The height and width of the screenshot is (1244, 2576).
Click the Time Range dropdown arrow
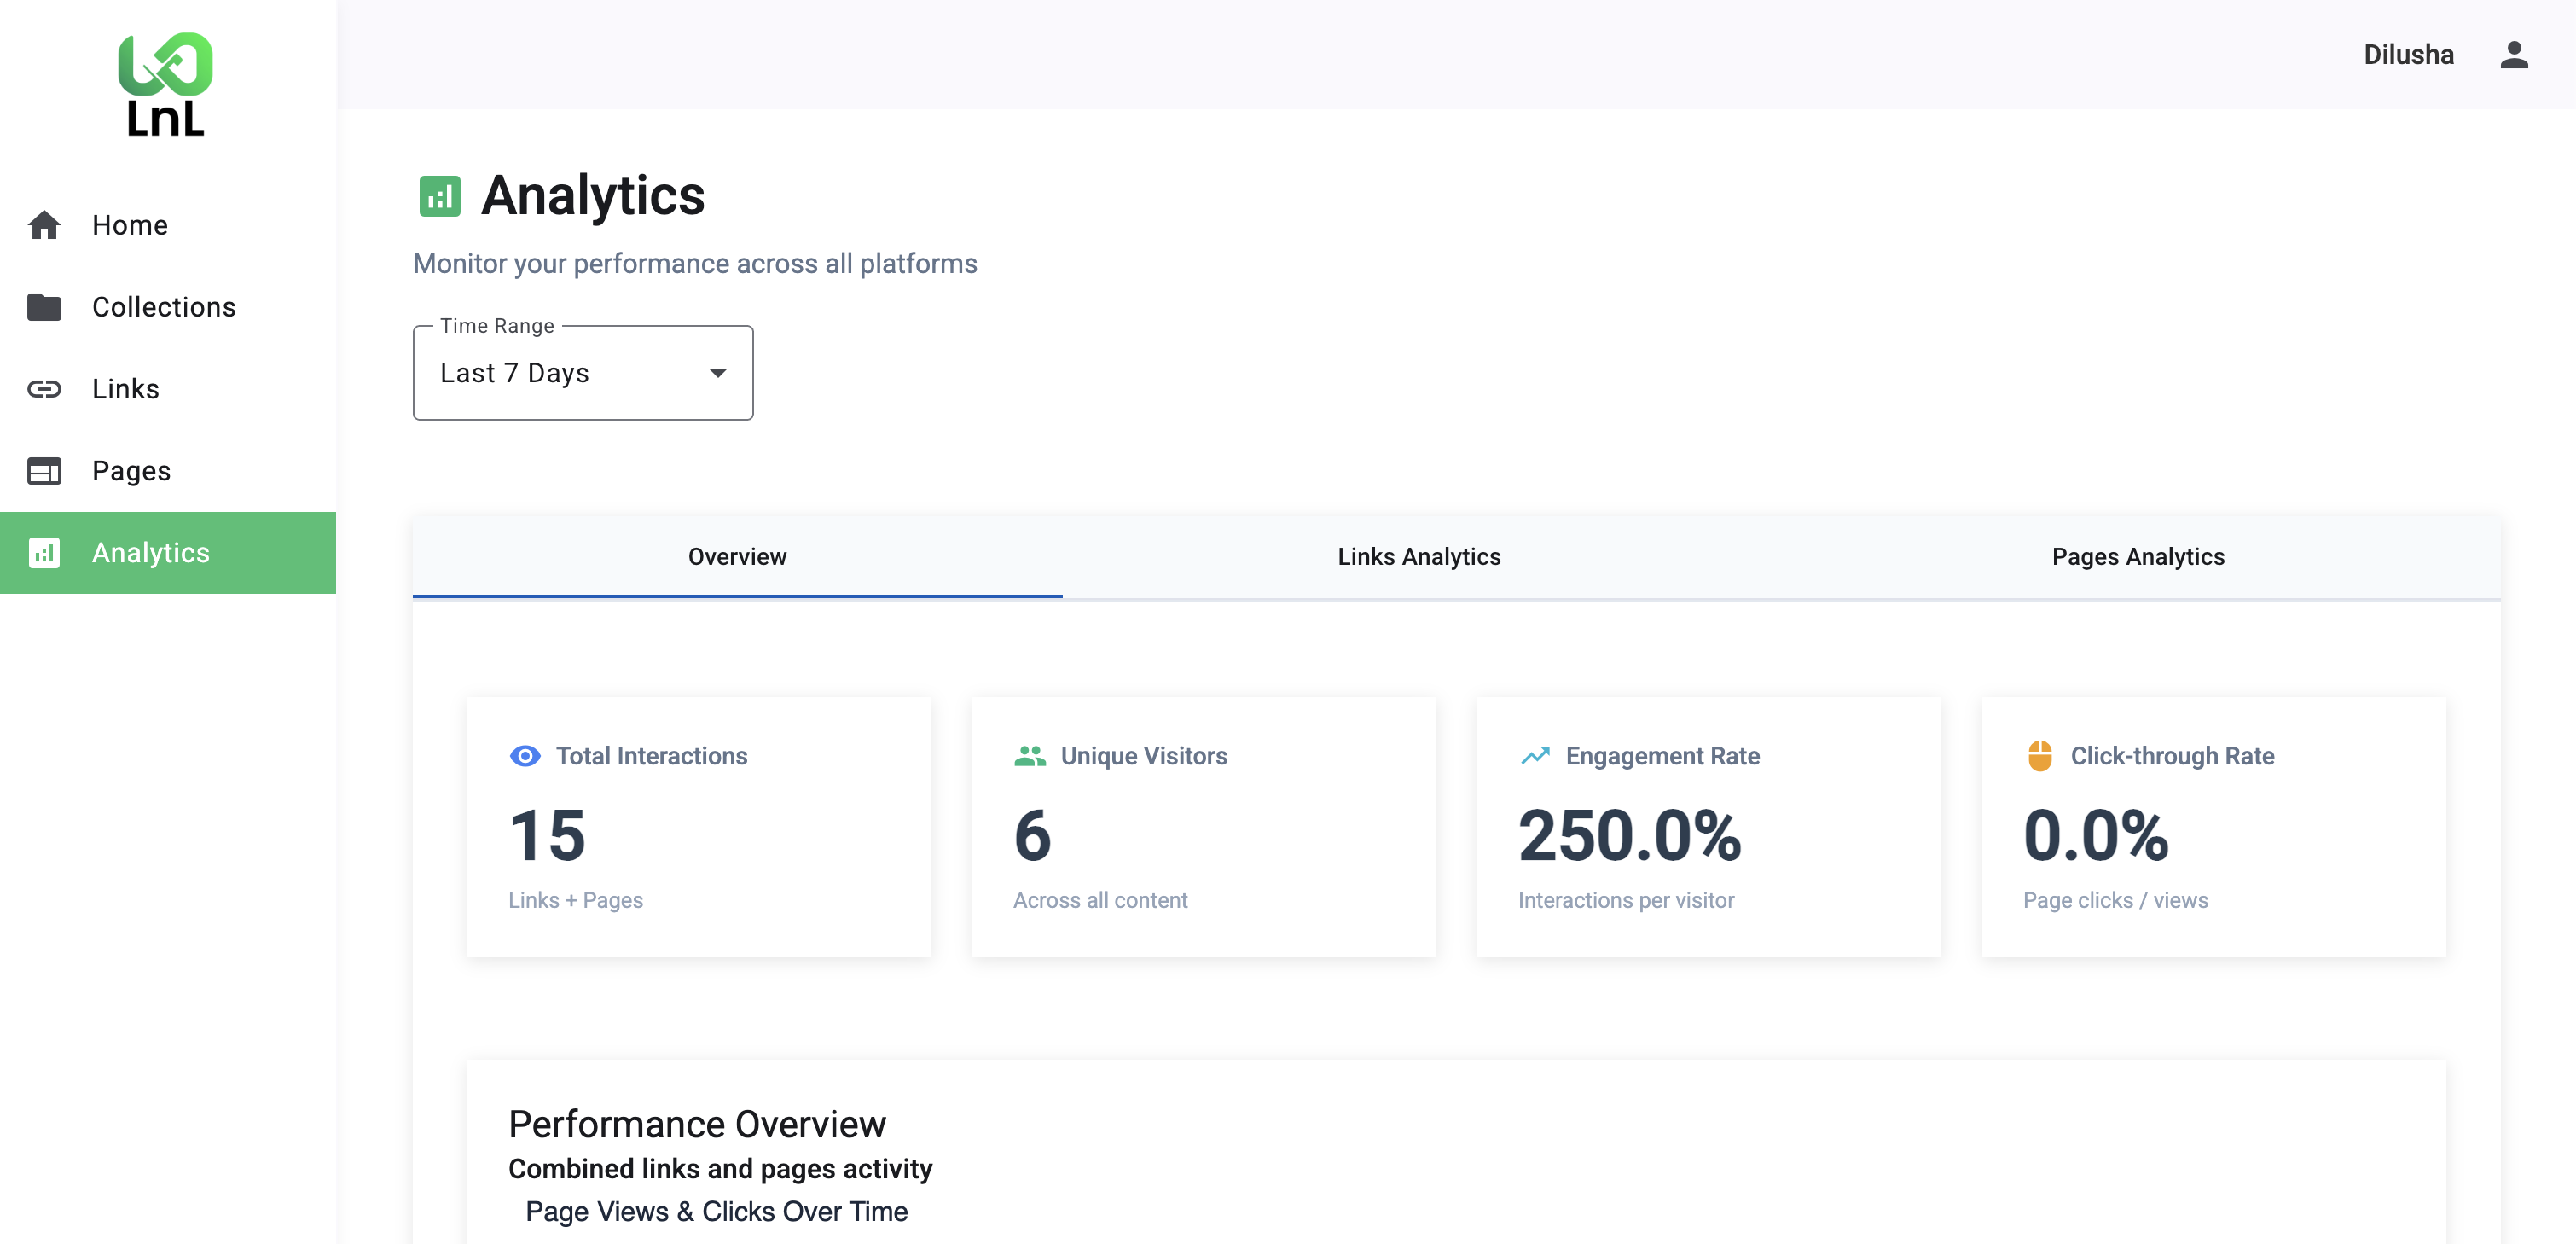(x=718, y=373)
